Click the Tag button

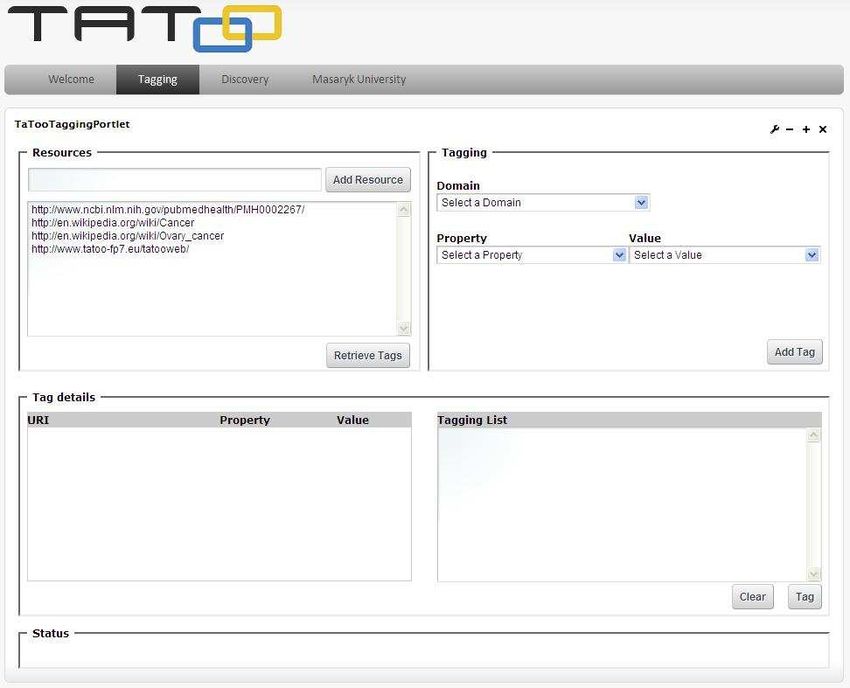pyautogui.click(x=804, y=596)
